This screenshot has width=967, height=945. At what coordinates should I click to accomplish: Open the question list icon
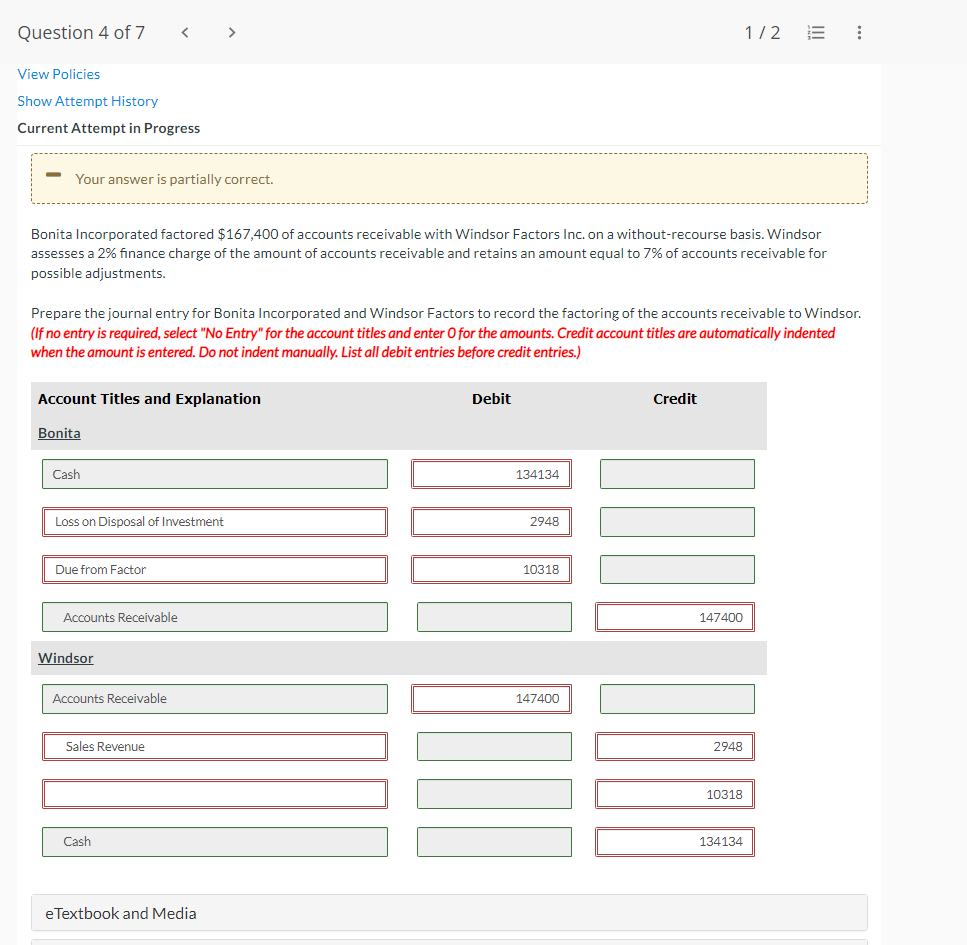[815, 33]
